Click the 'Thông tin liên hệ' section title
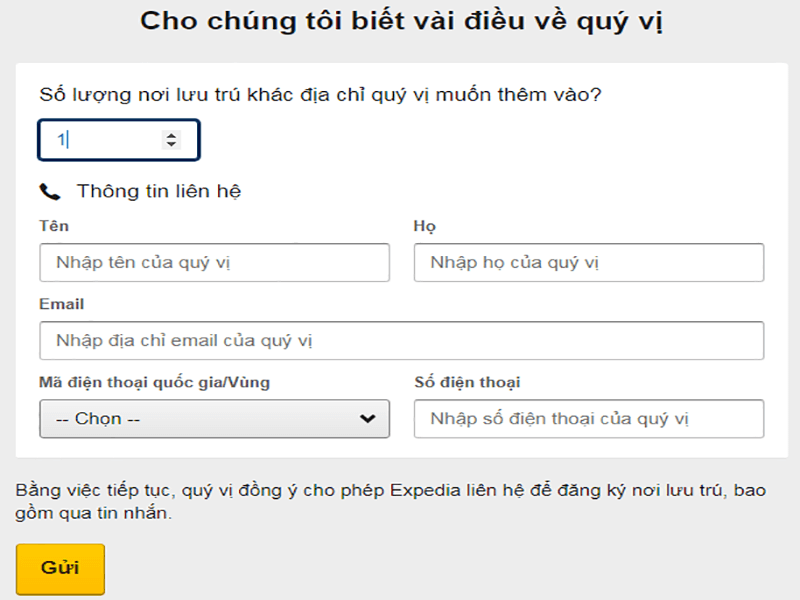Screen dimensions: 800x600 (x=159, y=191)
